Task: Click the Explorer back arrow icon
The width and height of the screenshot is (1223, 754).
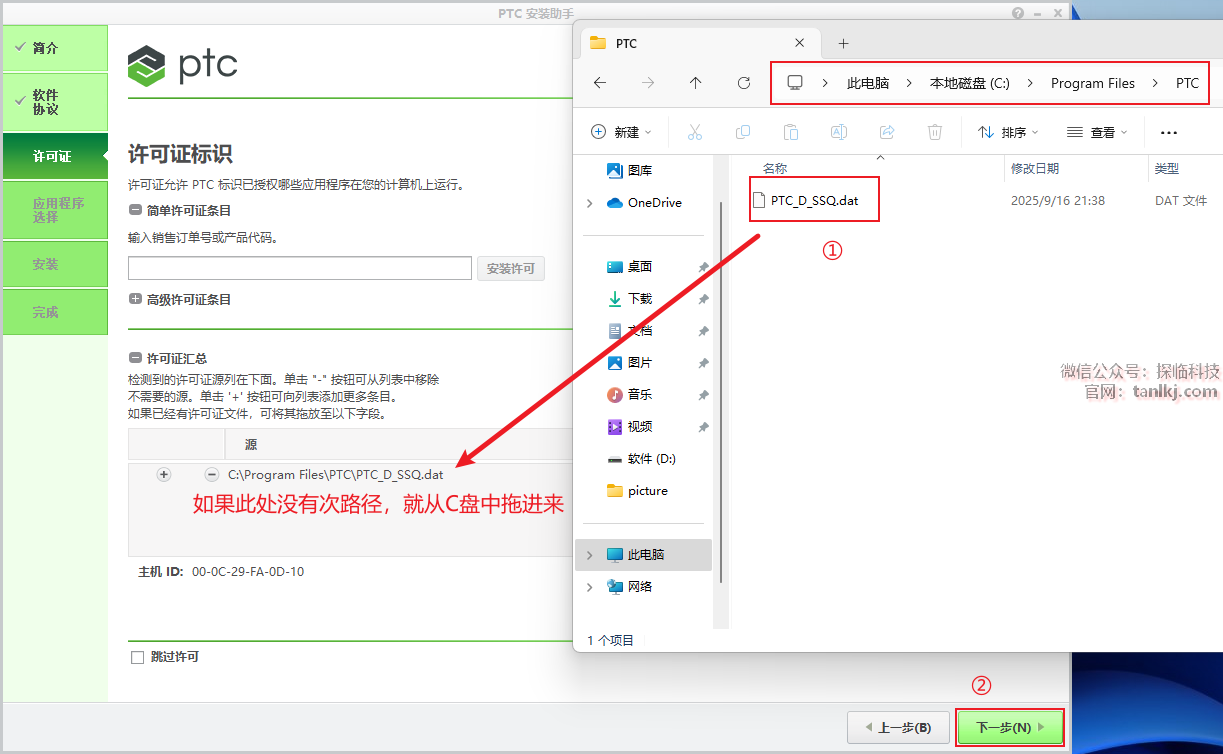Action: point(600,83)
